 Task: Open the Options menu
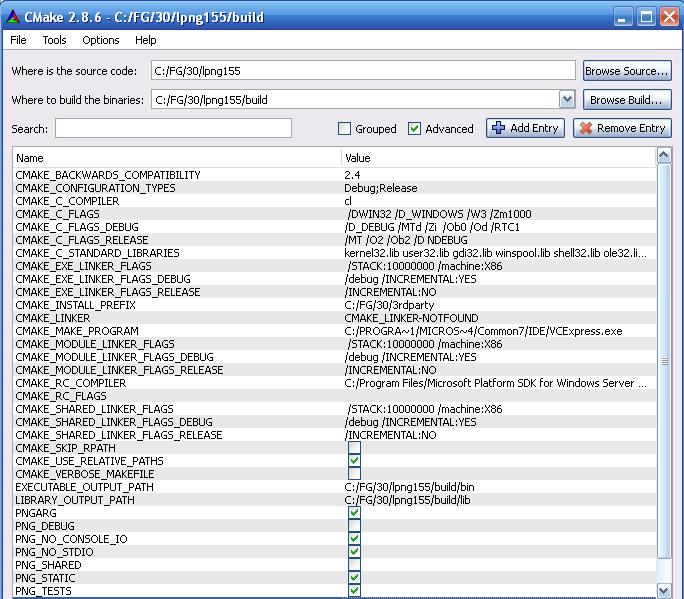pos(100,40)
